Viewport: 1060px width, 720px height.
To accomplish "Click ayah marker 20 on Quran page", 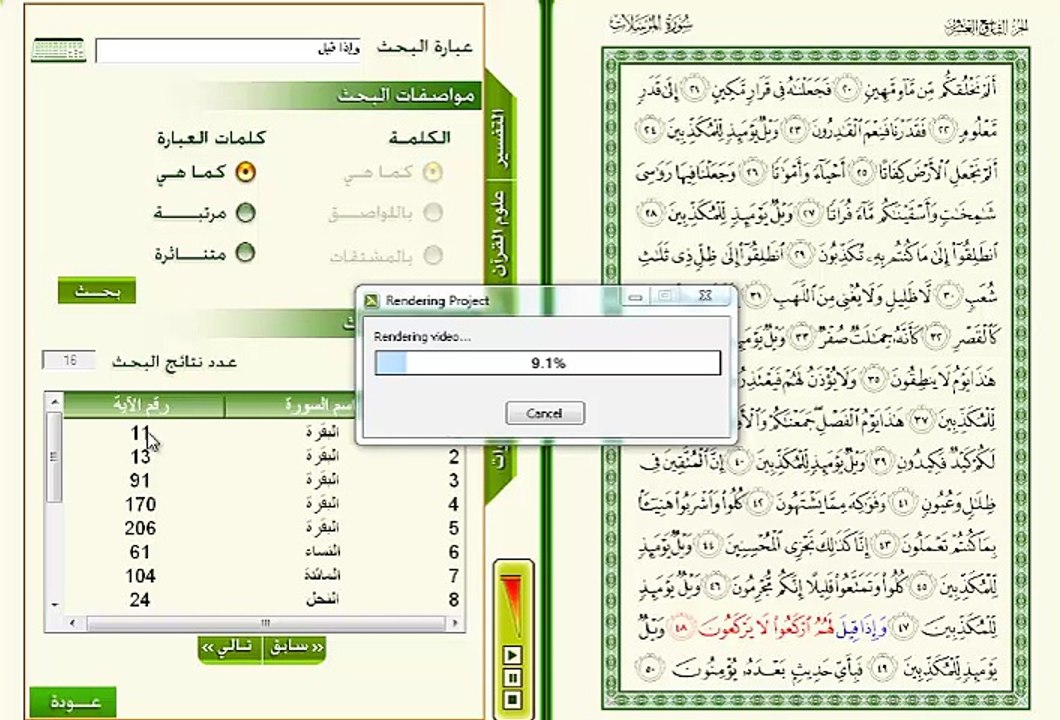I will tap(847, 89).
